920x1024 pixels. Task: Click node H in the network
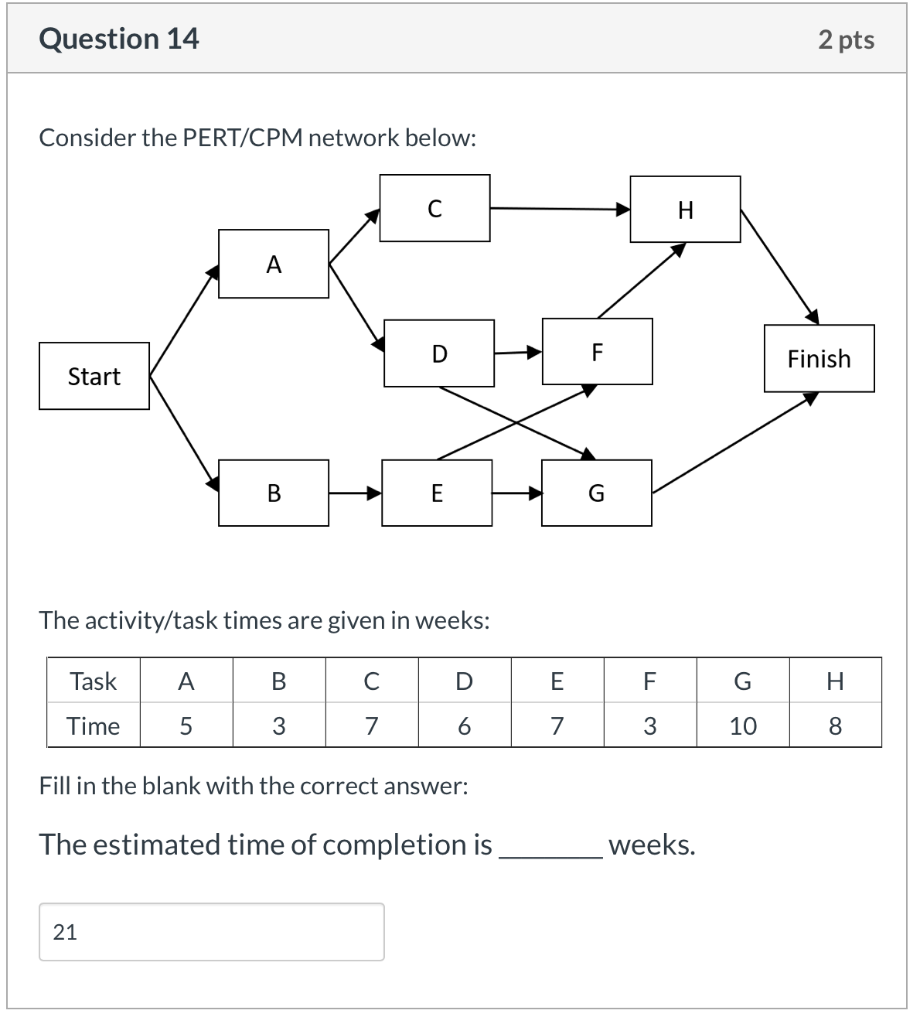click(x=684, y=210)
